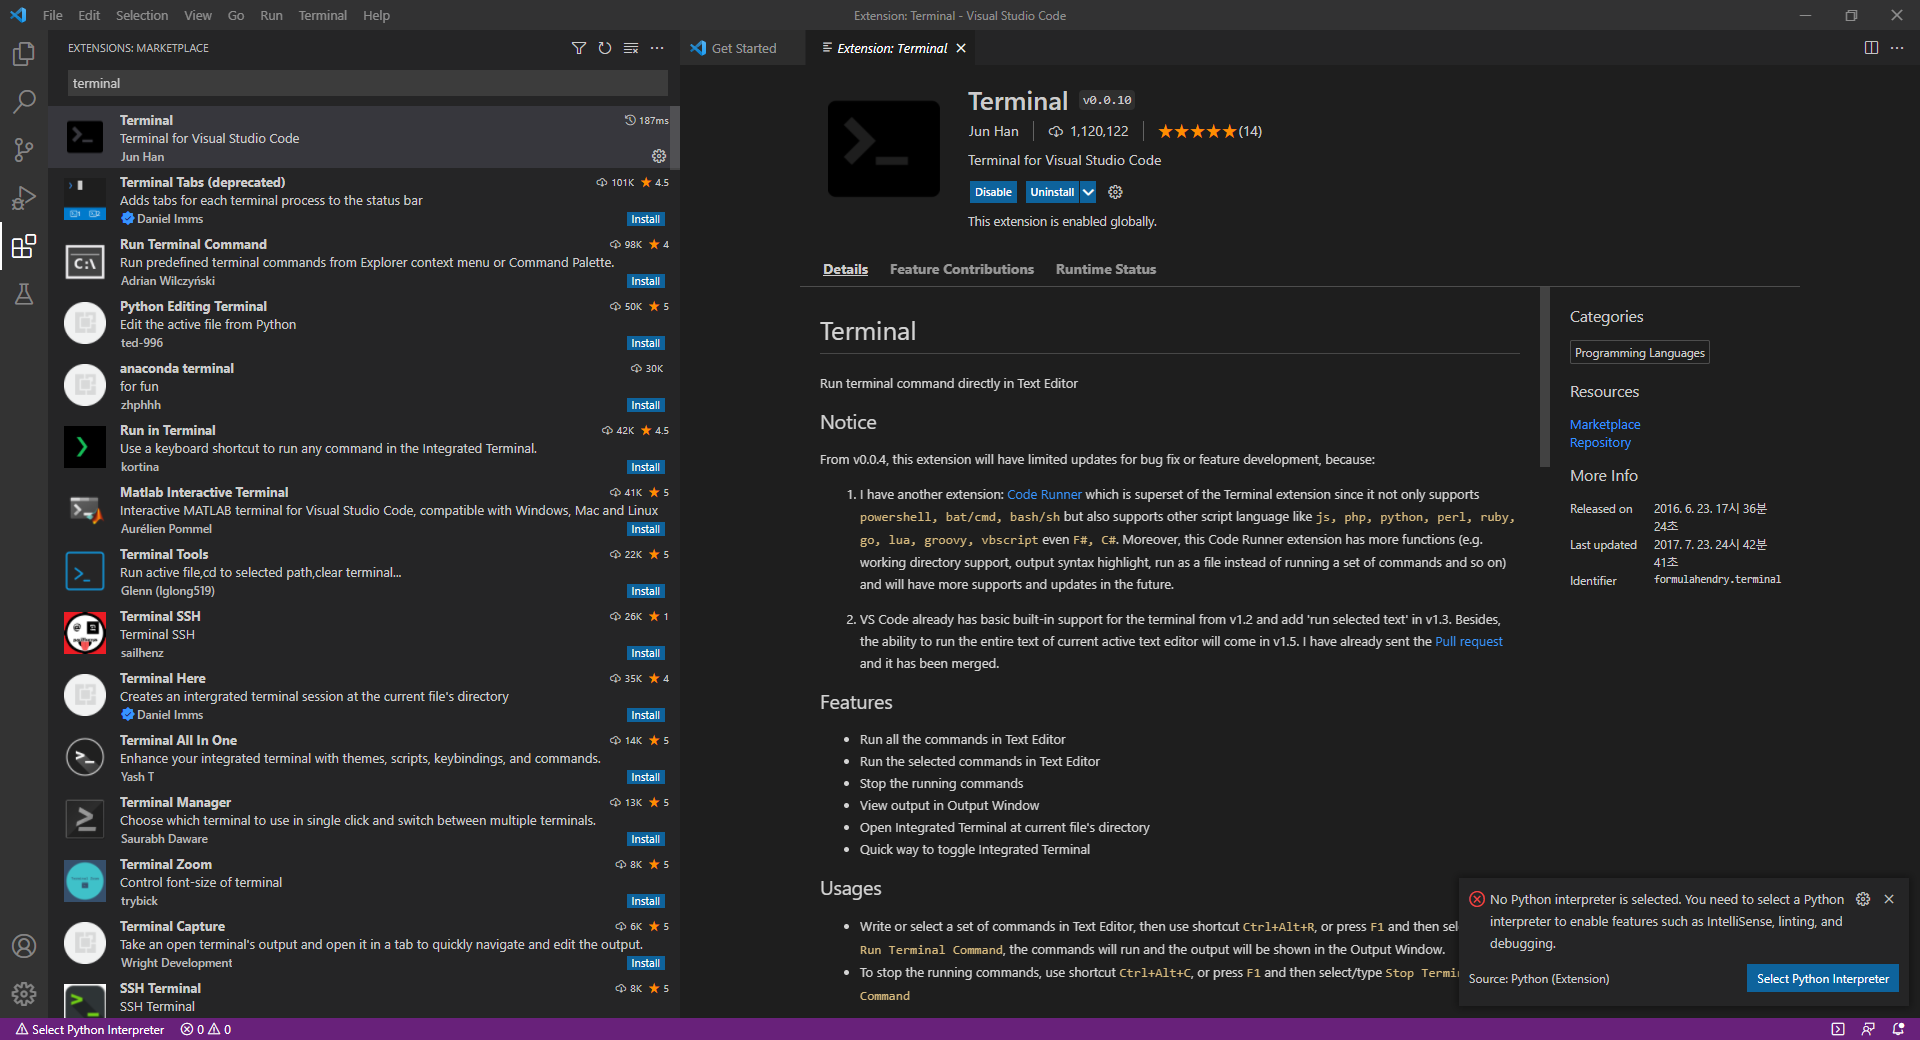Open Views and More Actions in Extensions
This screenshot has height=1040, width=1920.
pos(657,48)
